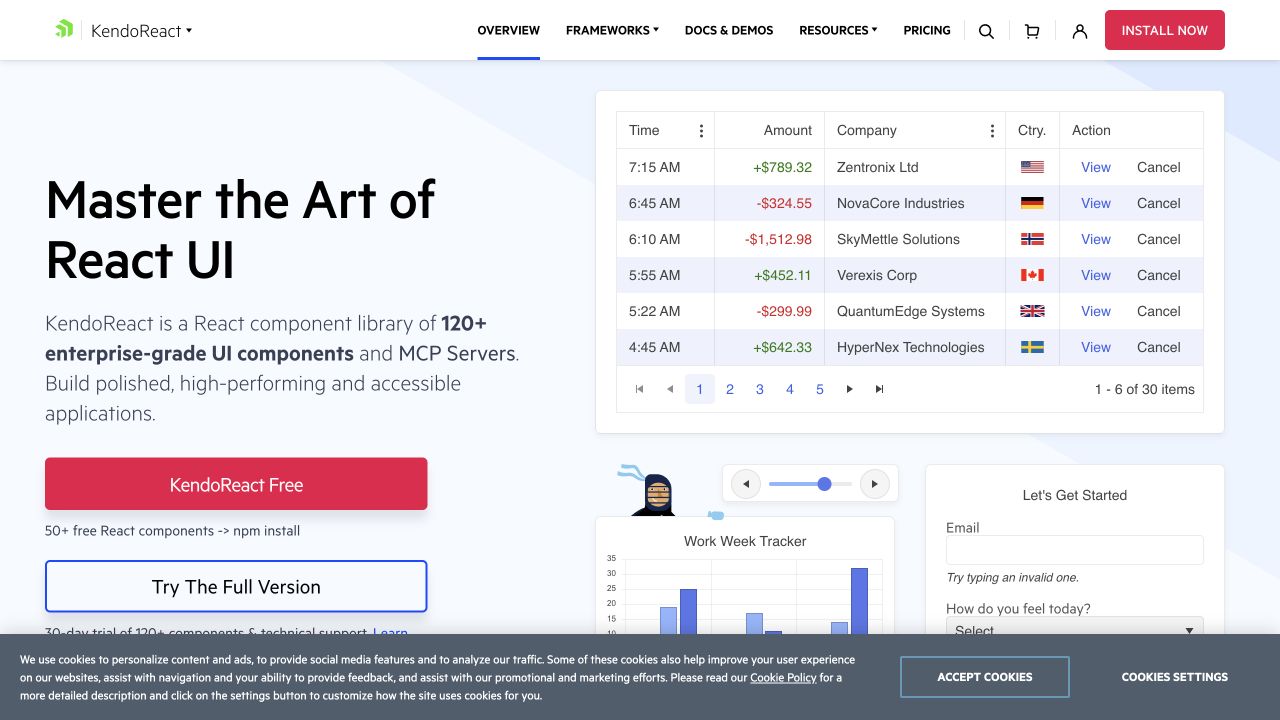View the QuantumEdge Systems transaction
This screenshot has width=1280, height=720.
click(x=1096, y=311)
